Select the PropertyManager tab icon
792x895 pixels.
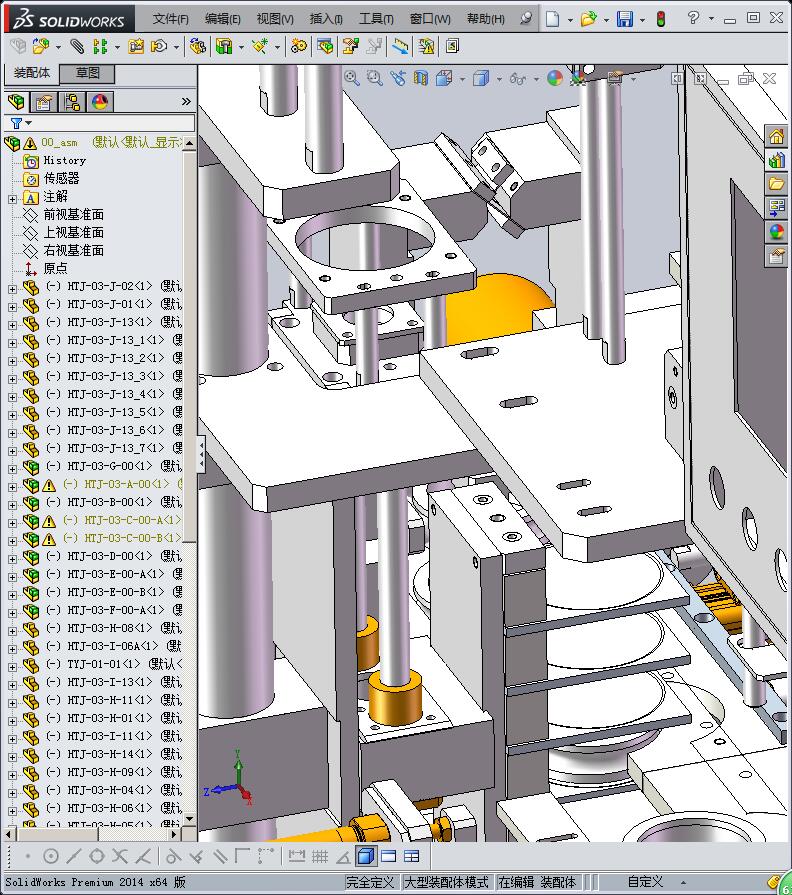pos(44,102)
